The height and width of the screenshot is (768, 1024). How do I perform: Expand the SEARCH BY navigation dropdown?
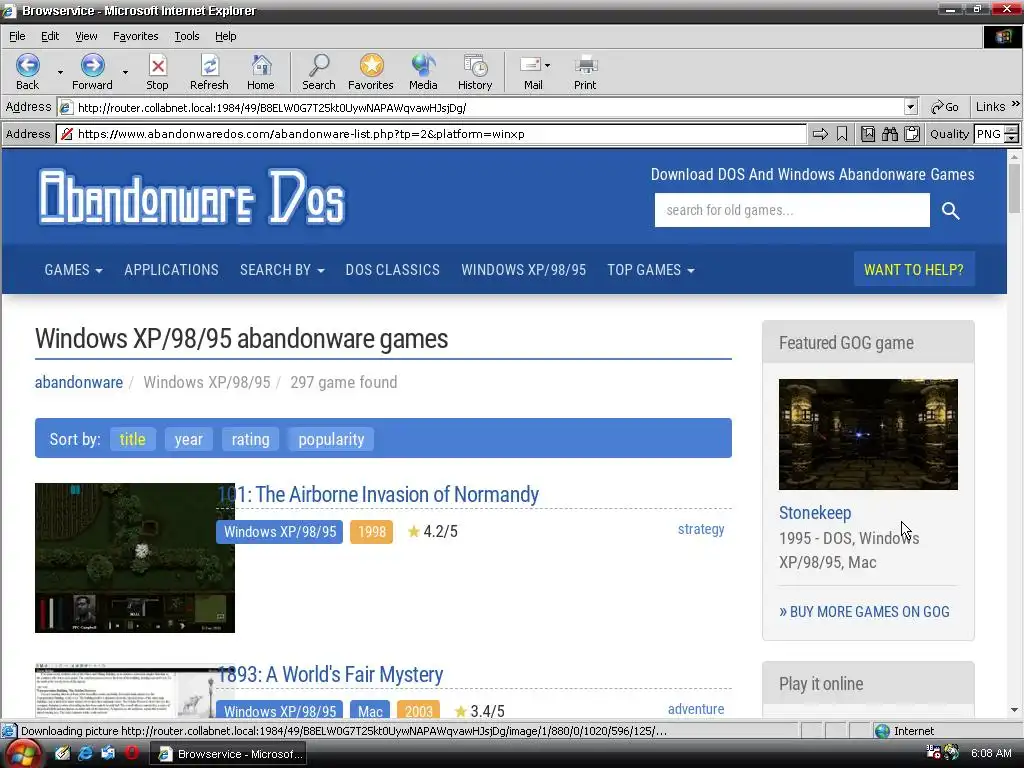point(282,270)
